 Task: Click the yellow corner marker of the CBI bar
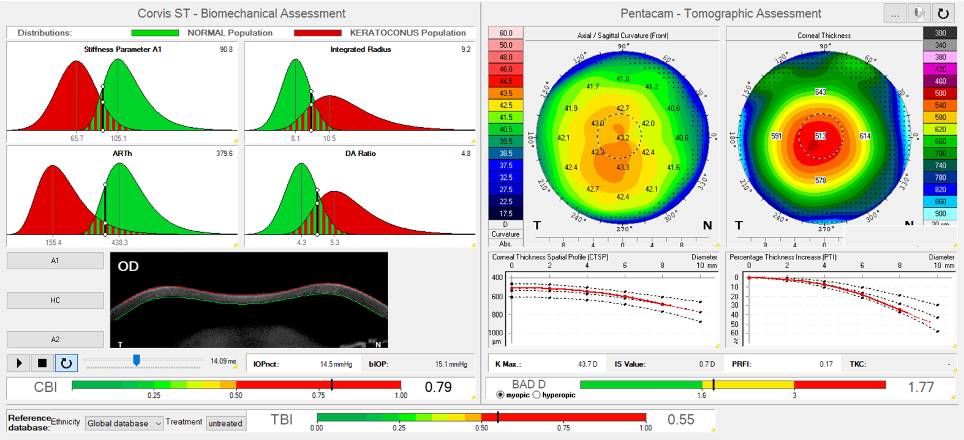(x=473, y=397)
